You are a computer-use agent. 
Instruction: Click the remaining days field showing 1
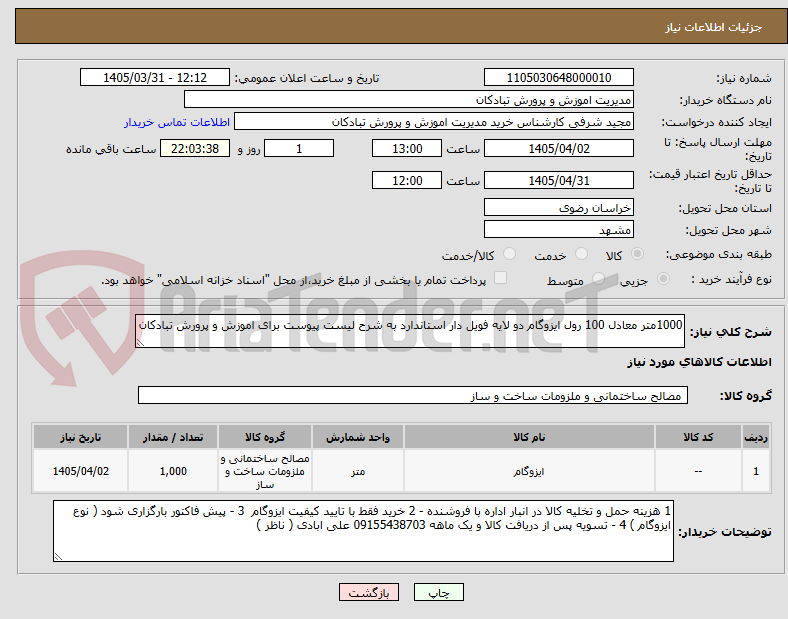tap(299, 148)
